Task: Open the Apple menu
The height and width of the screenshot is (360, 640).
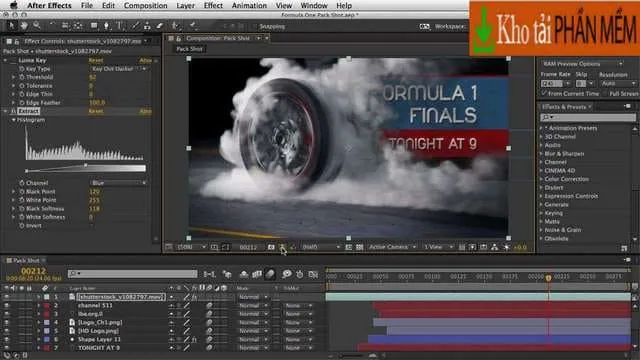Action: [13, 5]
